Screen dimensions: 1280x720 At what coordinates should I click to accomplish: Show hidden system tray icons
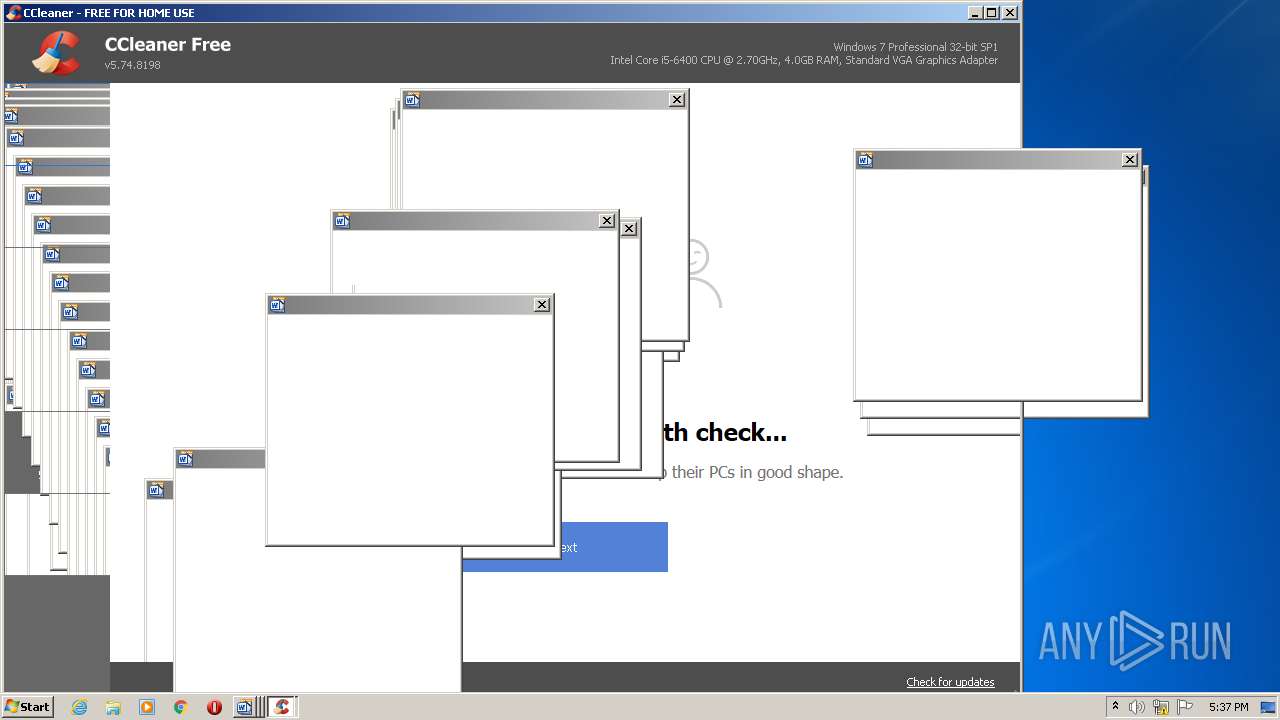[1115, 707]
